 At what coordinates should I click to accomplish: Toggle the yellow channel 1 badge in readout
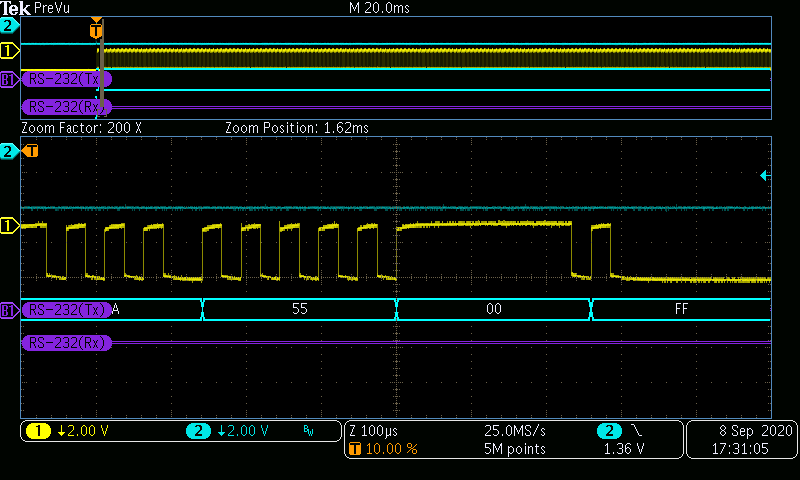[x=38, y=431]
